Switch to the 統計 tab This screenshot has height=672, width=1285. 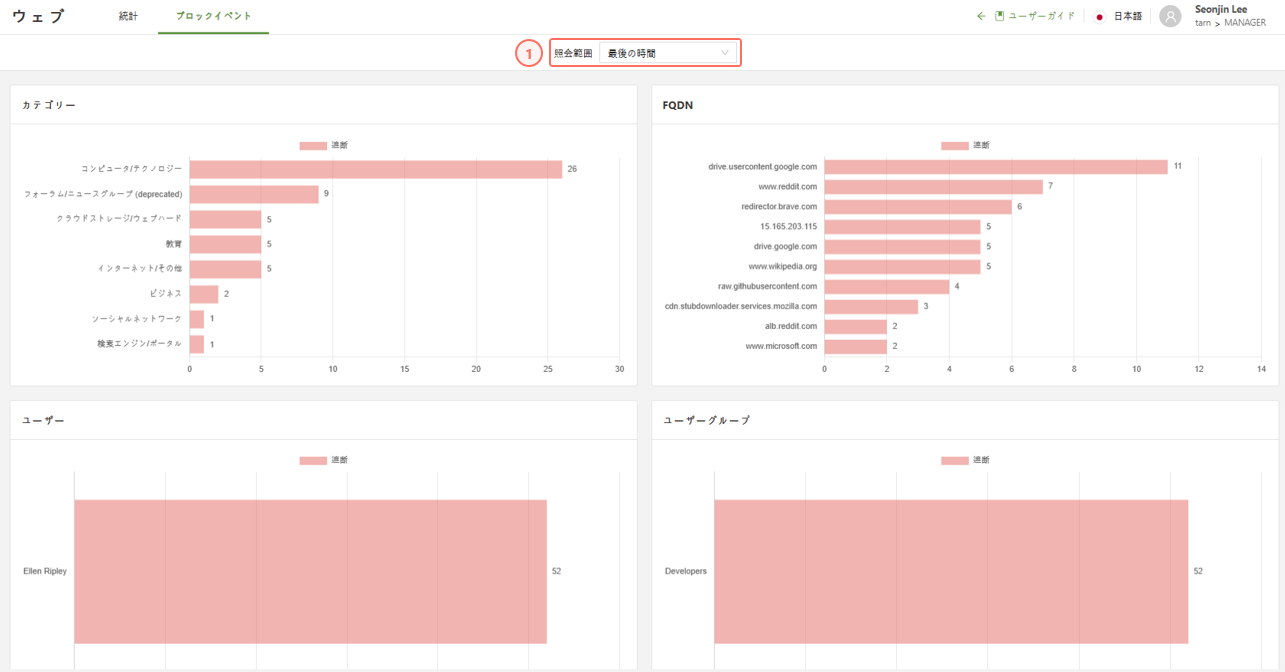[128, 17]
